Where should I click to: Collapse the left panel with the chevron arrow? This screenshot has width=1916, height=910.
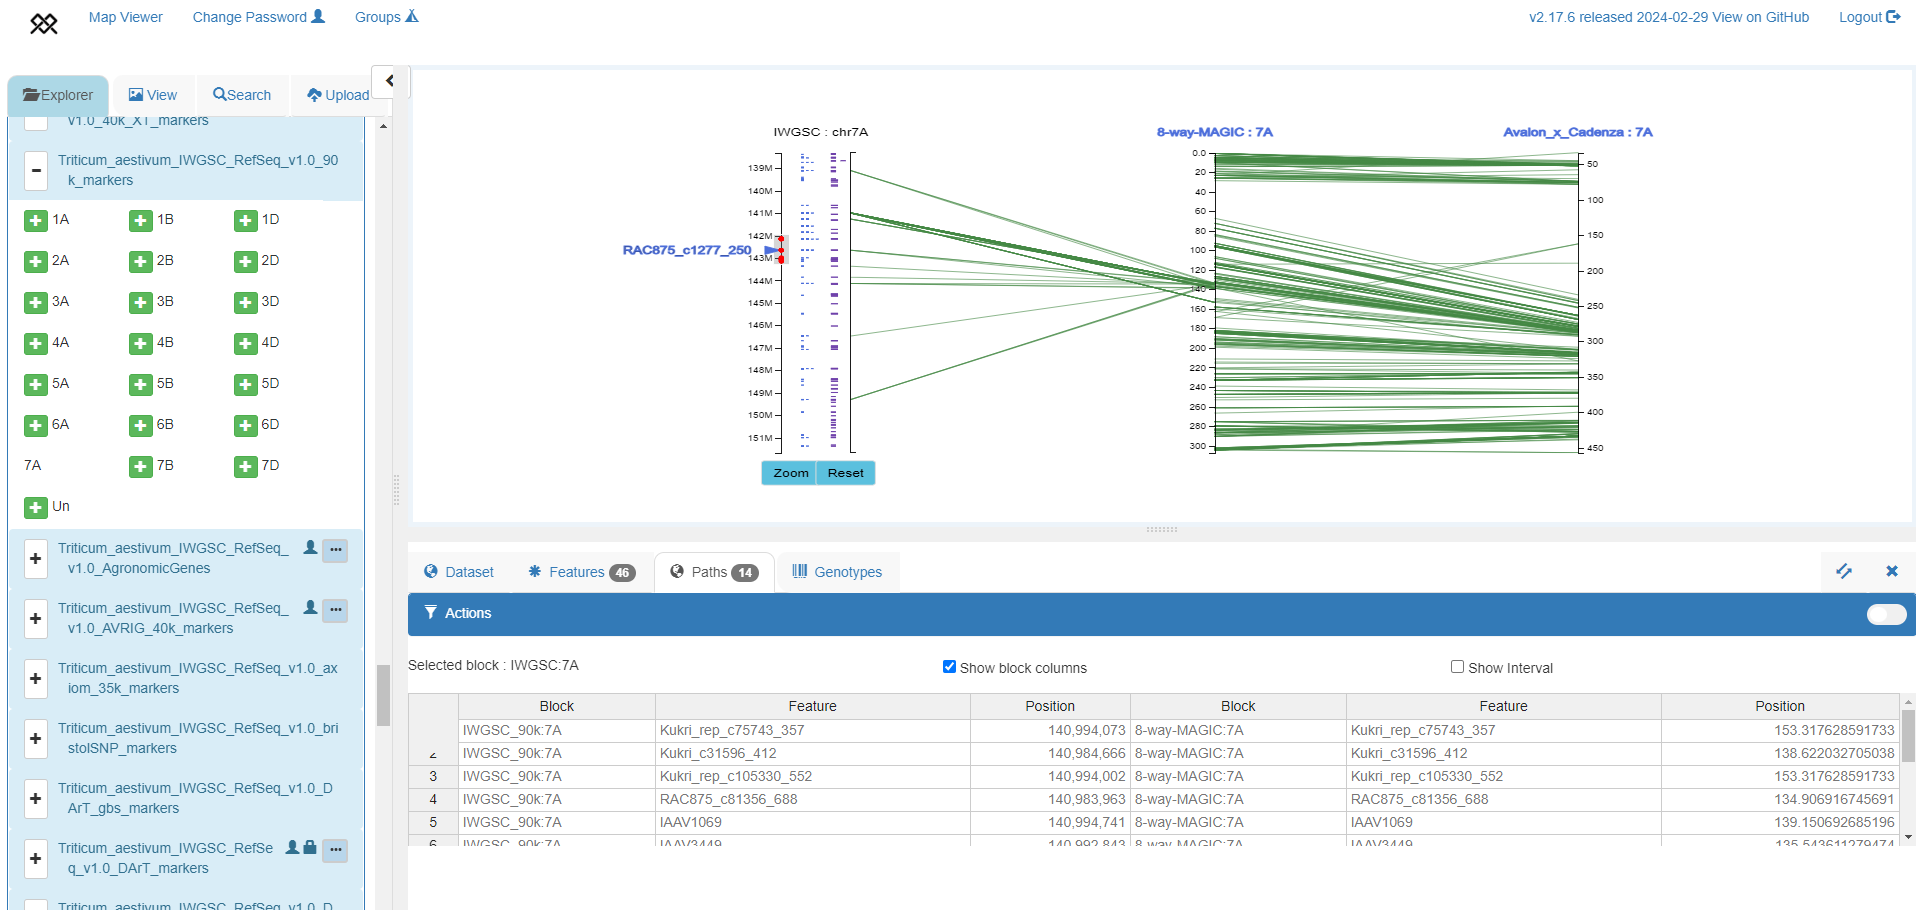coord(389,81)
